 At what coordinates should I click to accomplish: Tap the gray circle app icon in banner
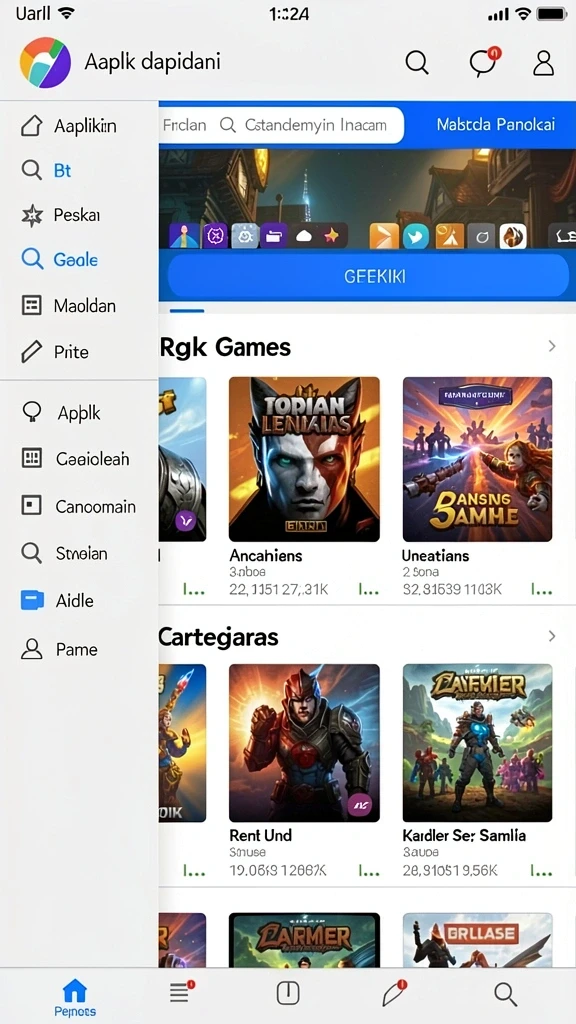(481, 236)
